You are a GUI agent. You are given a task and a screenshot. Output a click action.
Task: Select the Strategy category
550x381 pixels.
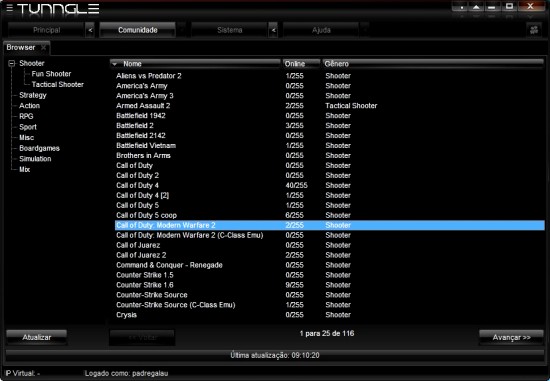pyautogui.click(x=33, y=95)
